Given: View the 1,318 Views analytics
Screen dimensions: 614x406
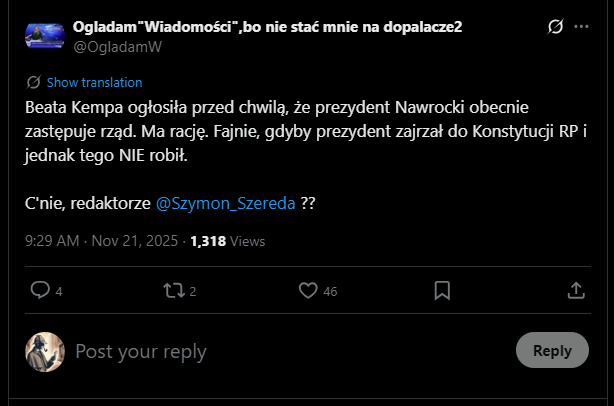Looking at the screenshot, I should tap(227, 241).
